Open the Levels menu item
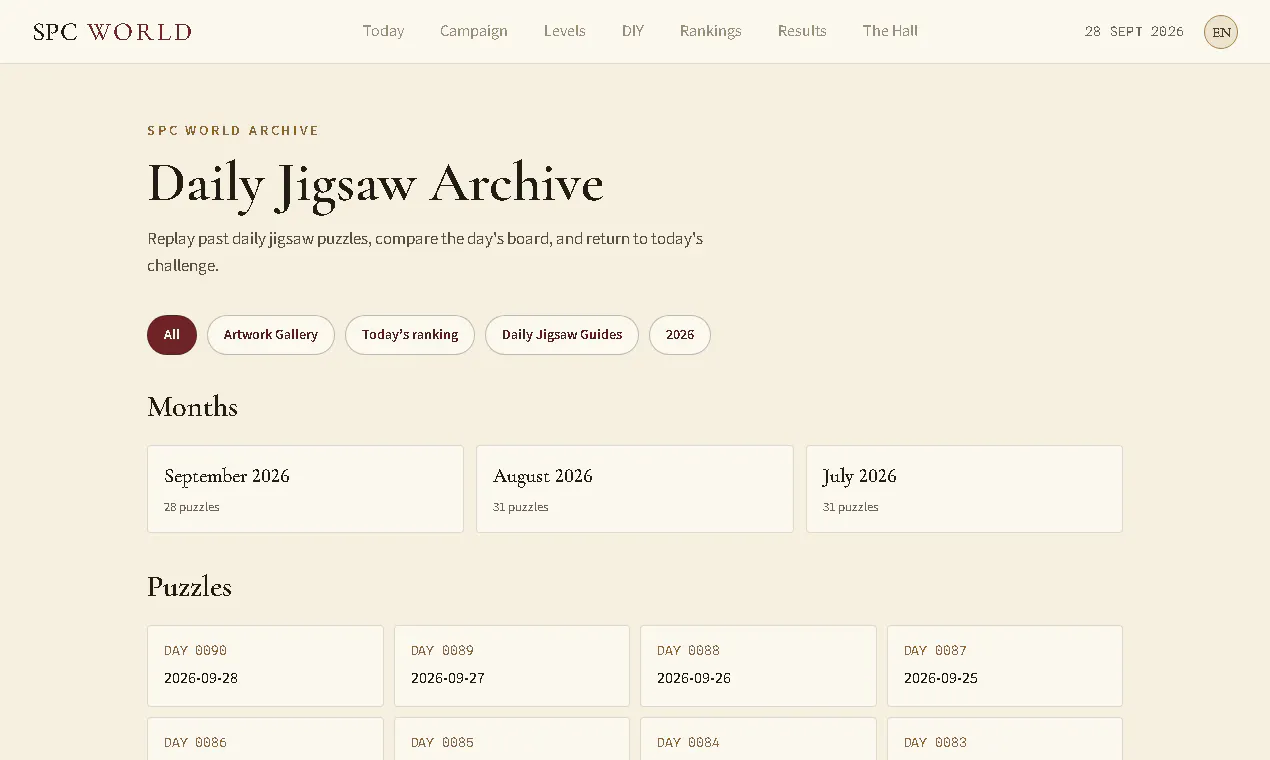This screenshot has height=760, width=1270. click(x=565, y=31)
